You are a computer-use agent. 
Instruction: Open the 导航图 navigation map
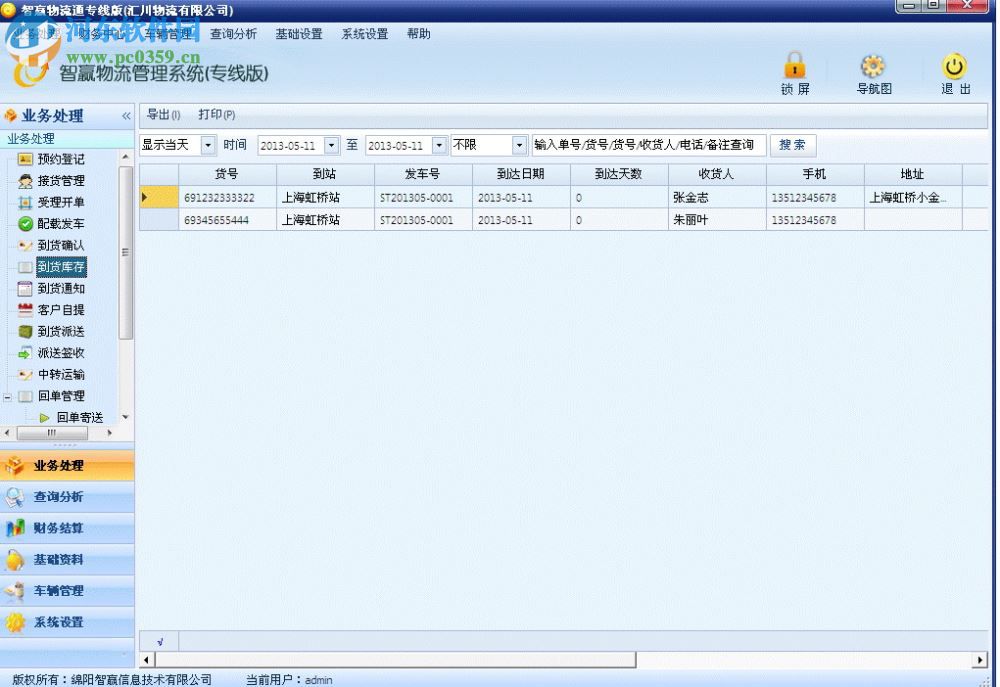[x=872, y=70]
